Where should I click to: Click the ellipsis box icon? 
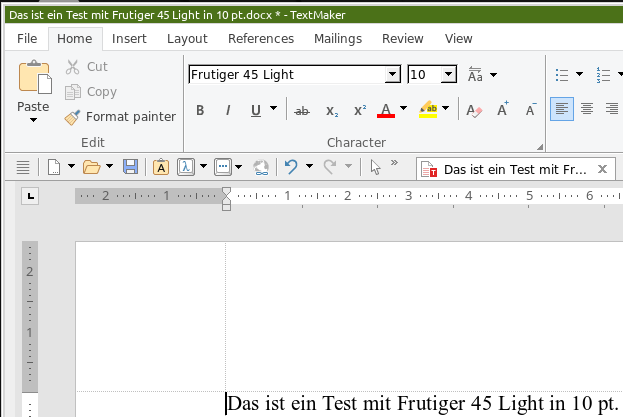point(222,167)
